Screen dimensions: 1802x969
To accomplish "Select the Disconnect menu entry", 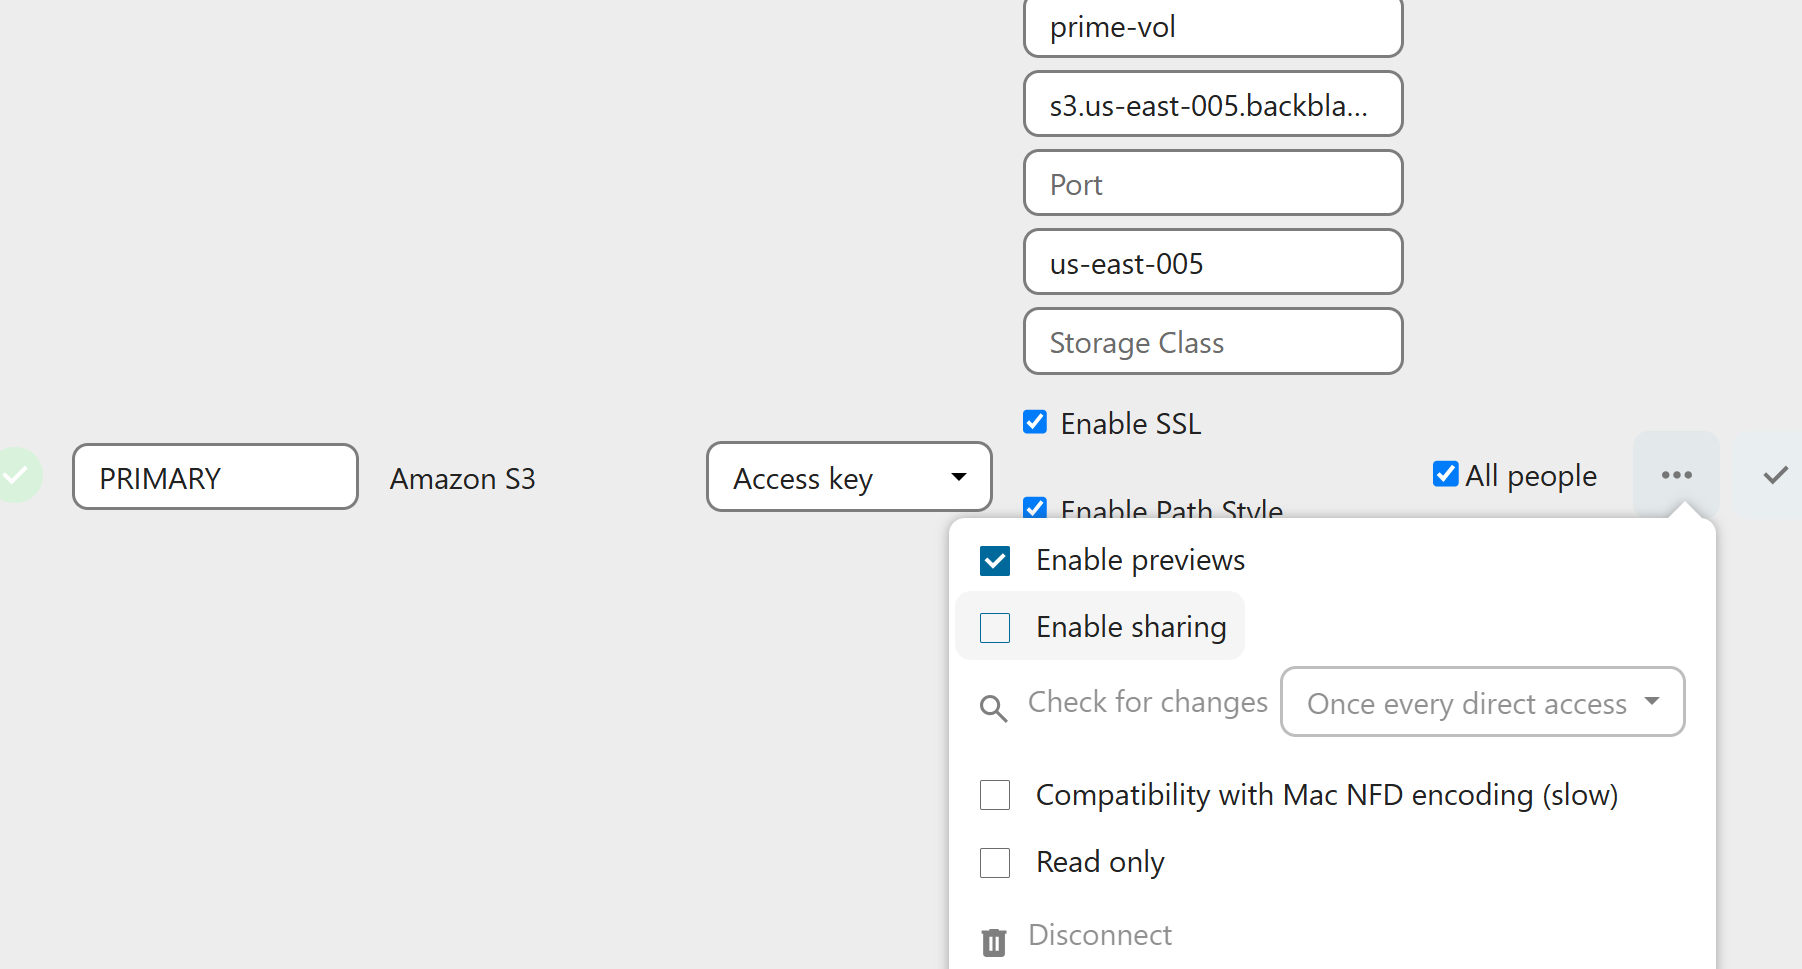I will (1099, 935).
